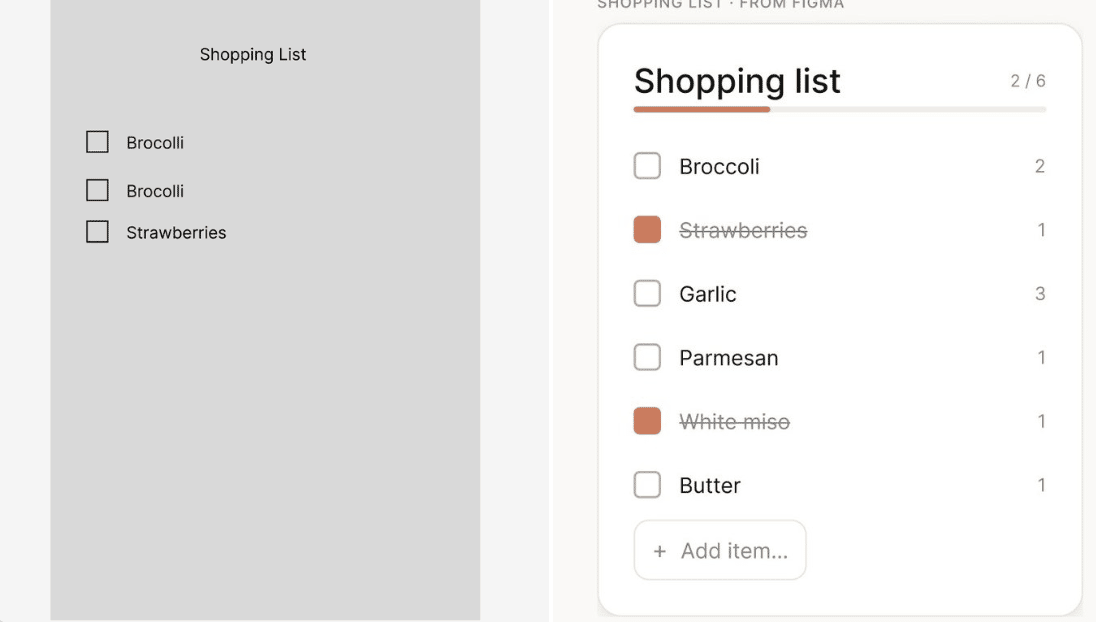Click the orange shopping list progress bar
Screen dimensions: 1096x622
(x=702, y=109)
